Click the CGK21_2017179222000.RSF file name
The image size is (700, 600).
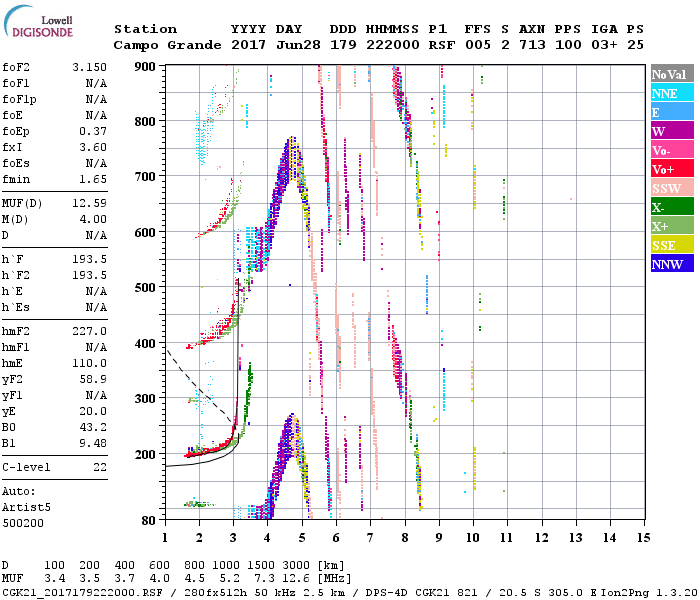coord(83,592)
